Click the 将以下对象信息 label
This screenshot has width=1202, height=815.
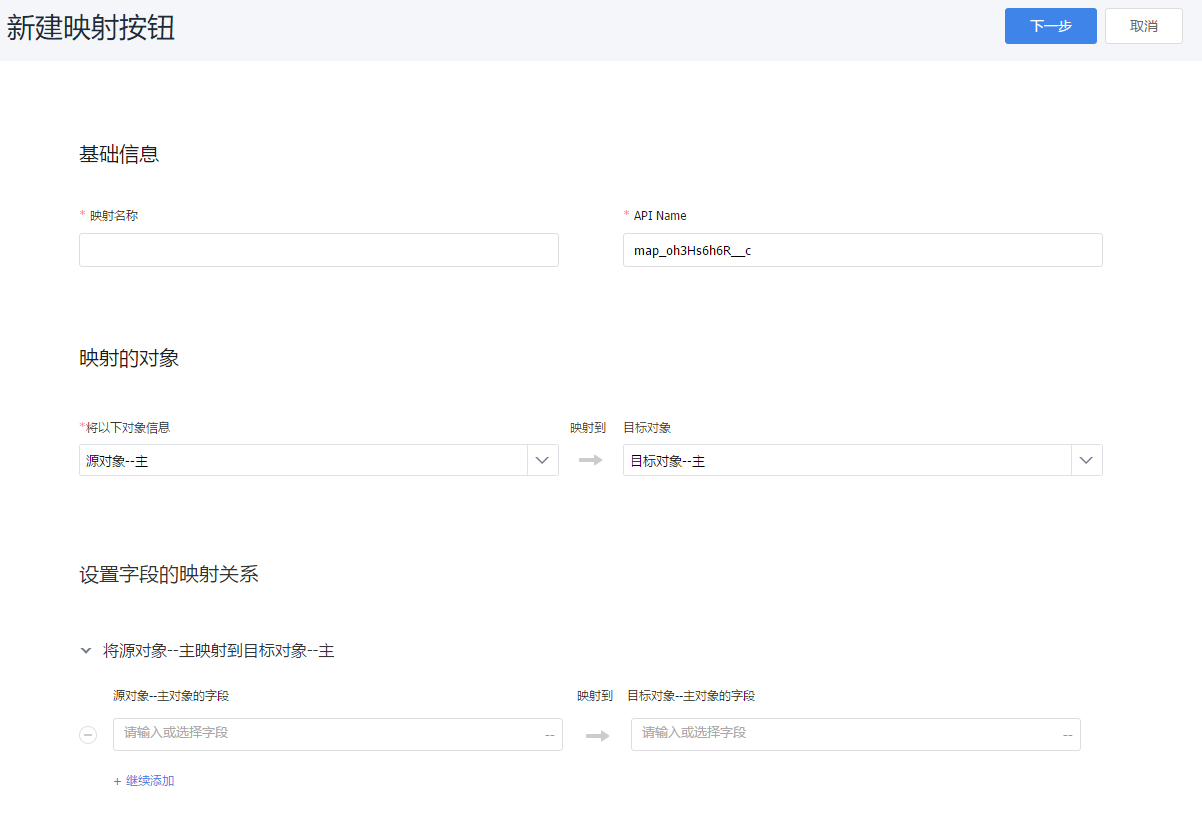pos(127,427)
